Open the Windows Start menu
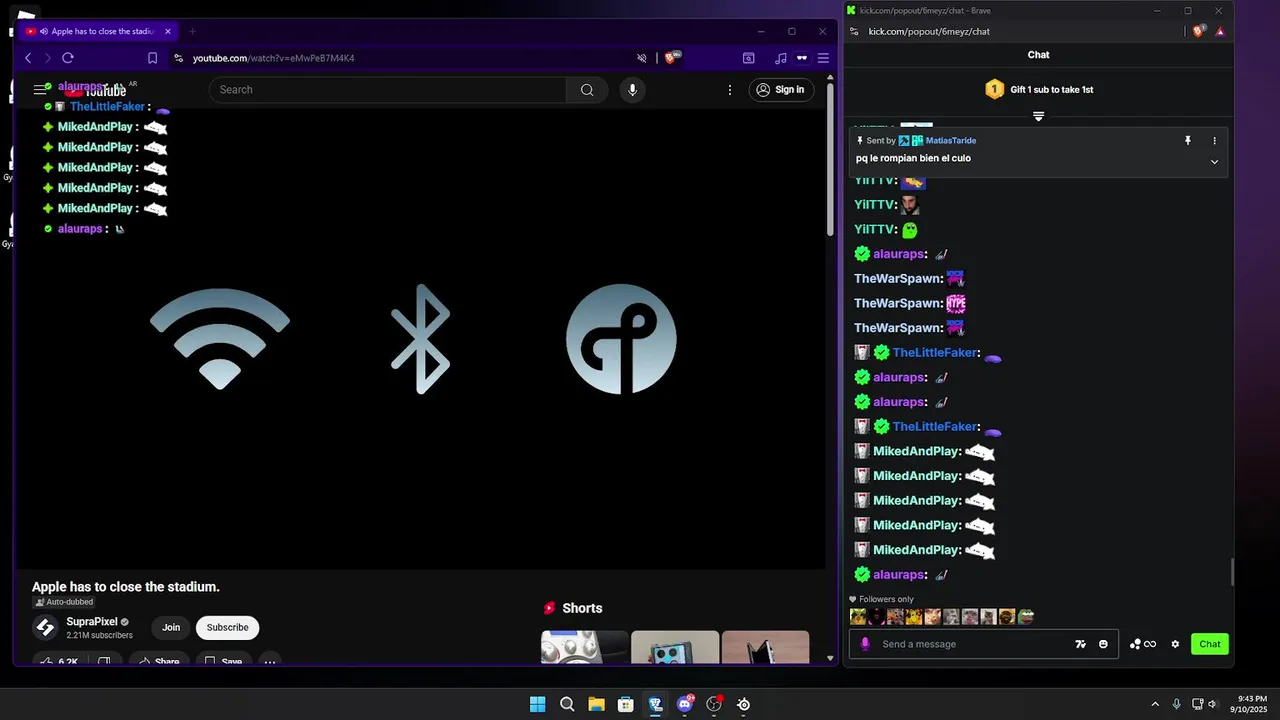This screenshot has width=1280, height=720. pos(538,704)
